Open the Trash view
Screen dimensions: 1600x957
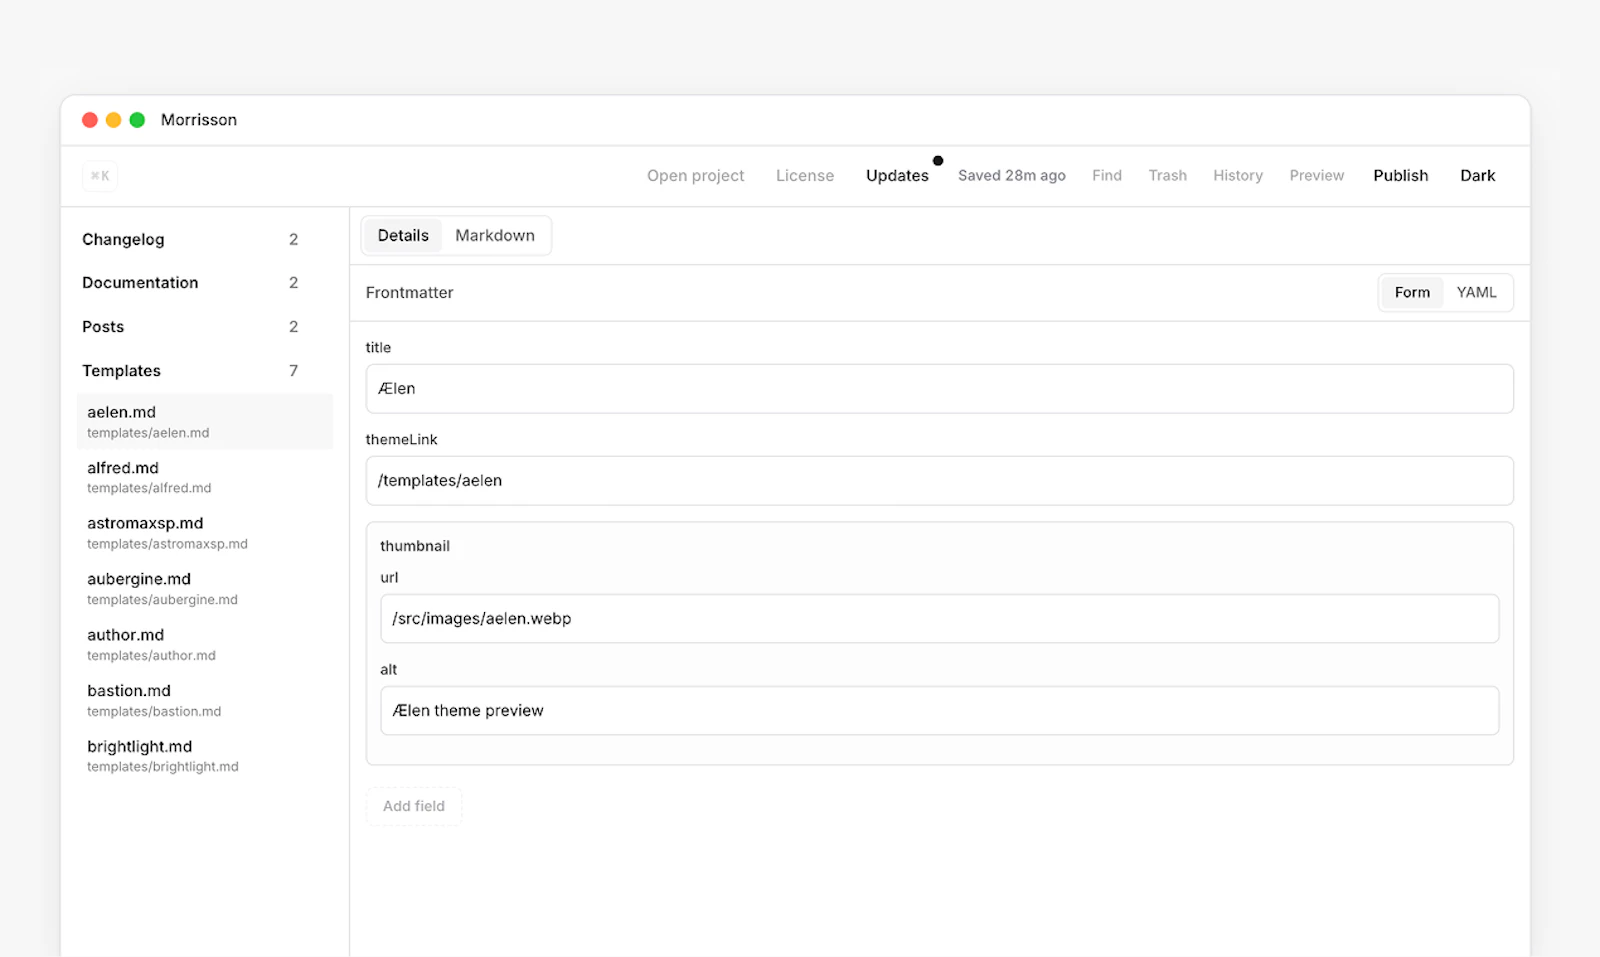[1168, 176]
